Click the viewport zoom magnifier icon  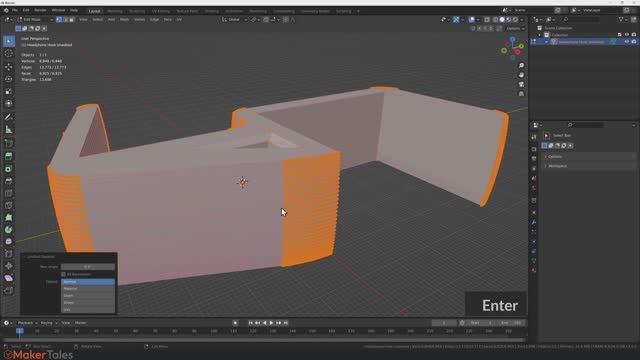point(521,66)
